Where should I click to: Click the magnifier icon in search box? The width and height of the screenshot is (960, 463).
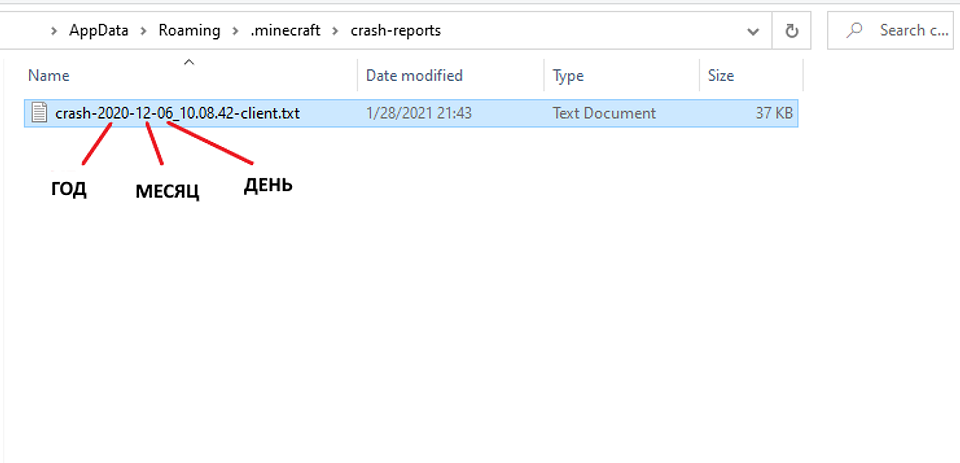854,30
